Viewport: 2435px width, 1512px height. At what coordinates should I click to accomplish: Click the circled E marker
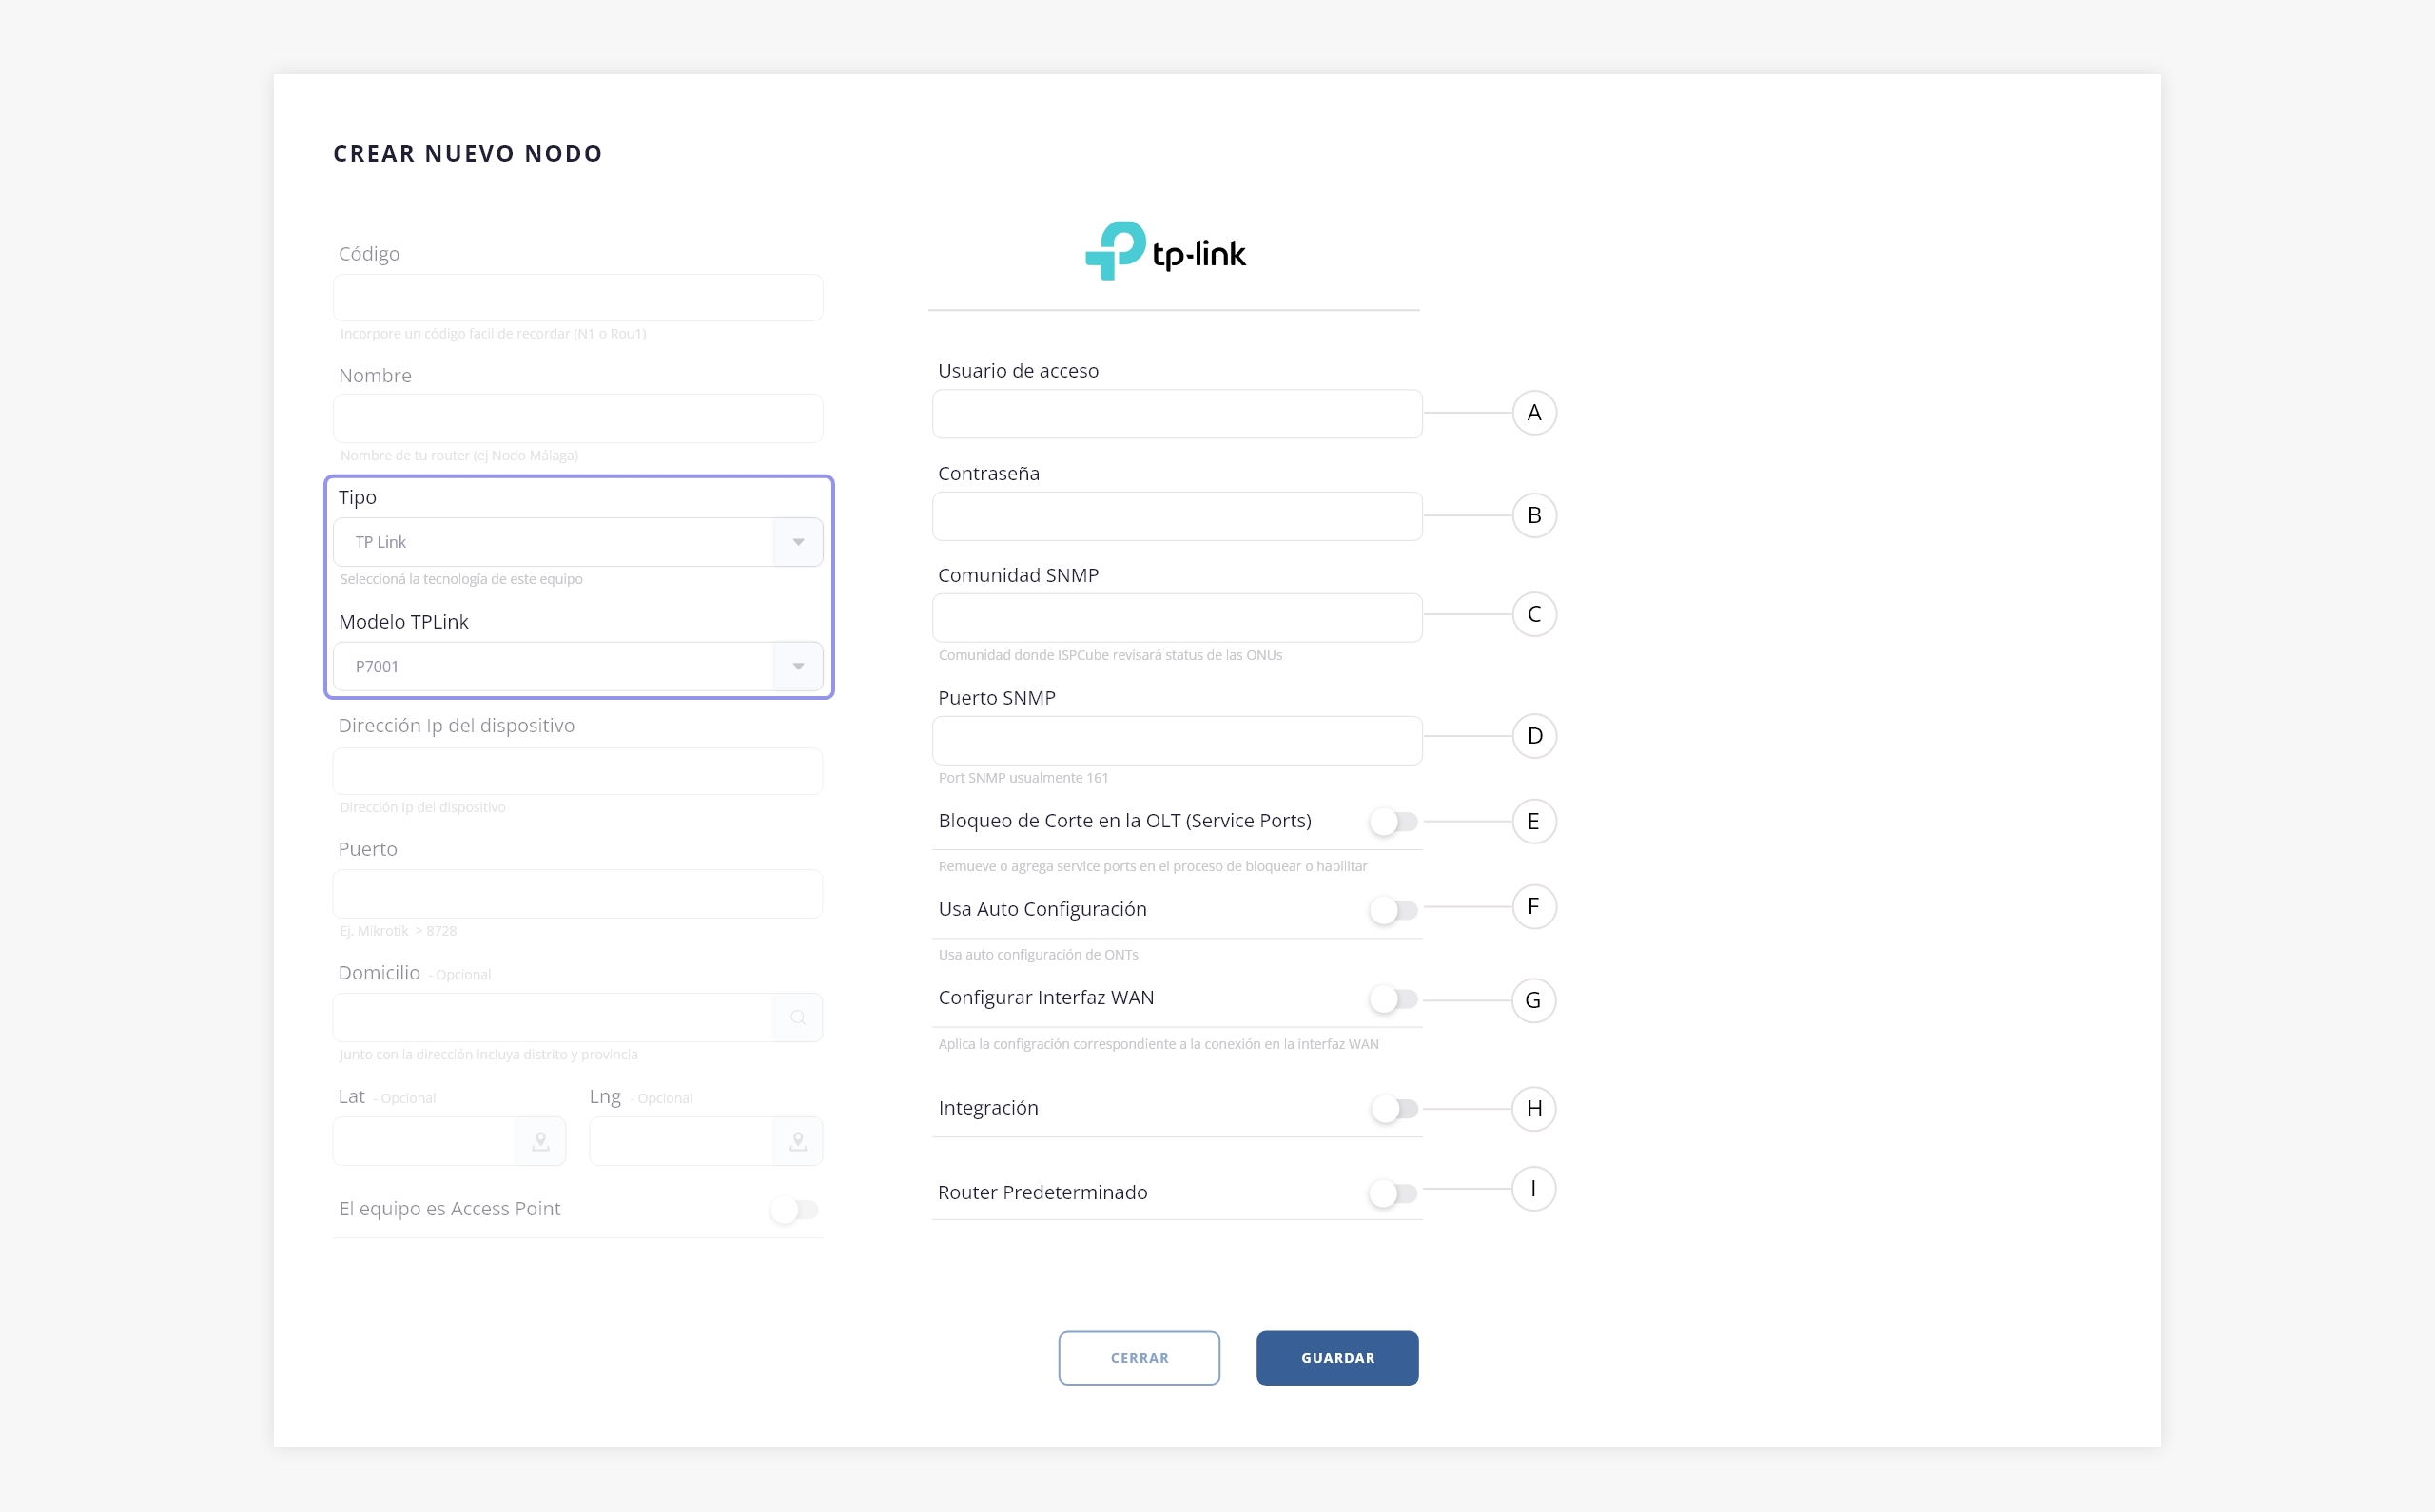(x=1534, y=822)
